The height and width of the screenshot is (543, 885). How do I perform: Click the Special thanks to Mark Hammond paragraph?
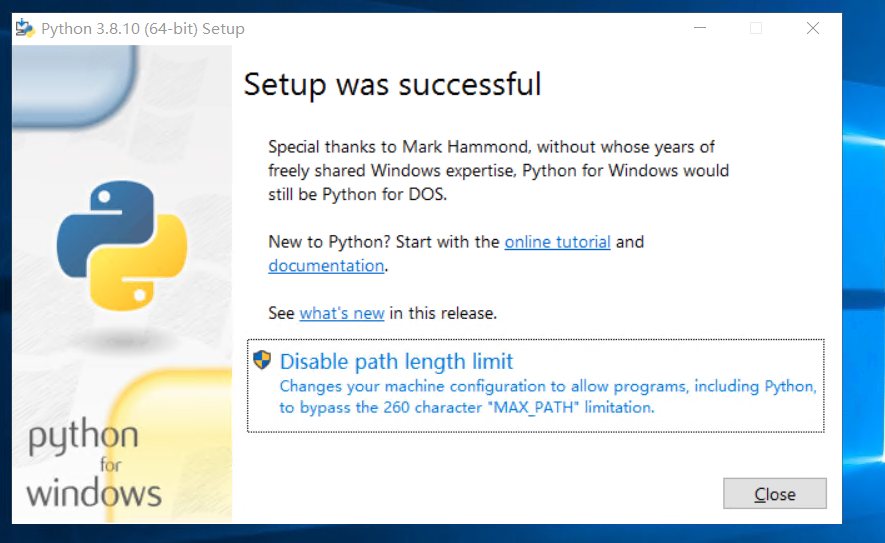click(498, 170)
